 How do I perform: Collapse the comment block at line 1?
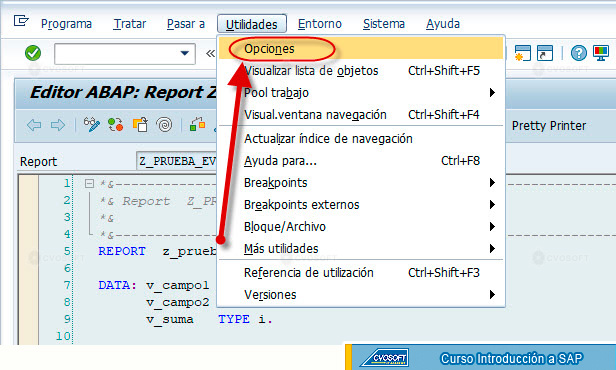(90, 183)
